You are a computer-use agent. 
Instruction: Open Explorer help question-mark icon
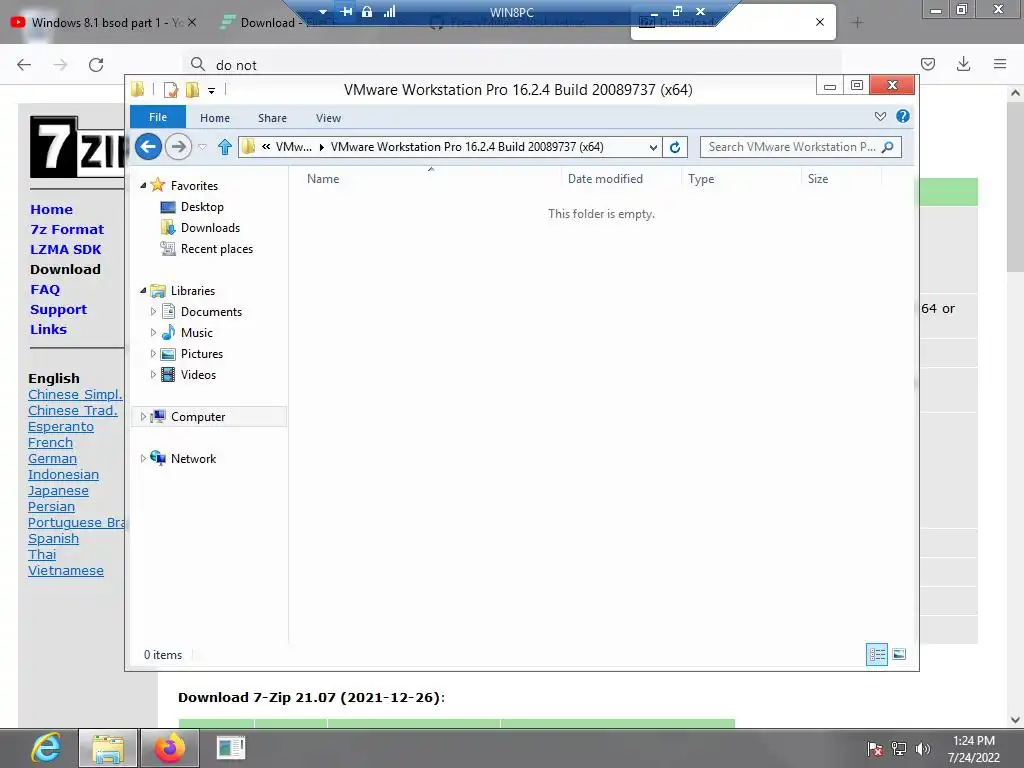click(x=903, y=116)
